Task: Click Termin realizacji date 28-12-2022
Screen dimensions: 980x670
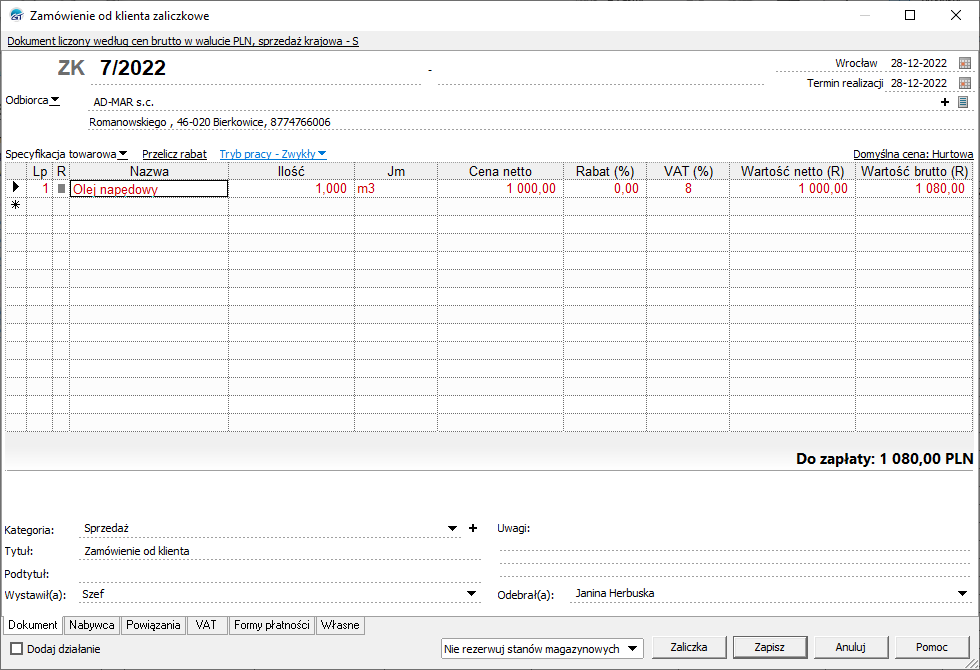Action: [x=919, y=83]
